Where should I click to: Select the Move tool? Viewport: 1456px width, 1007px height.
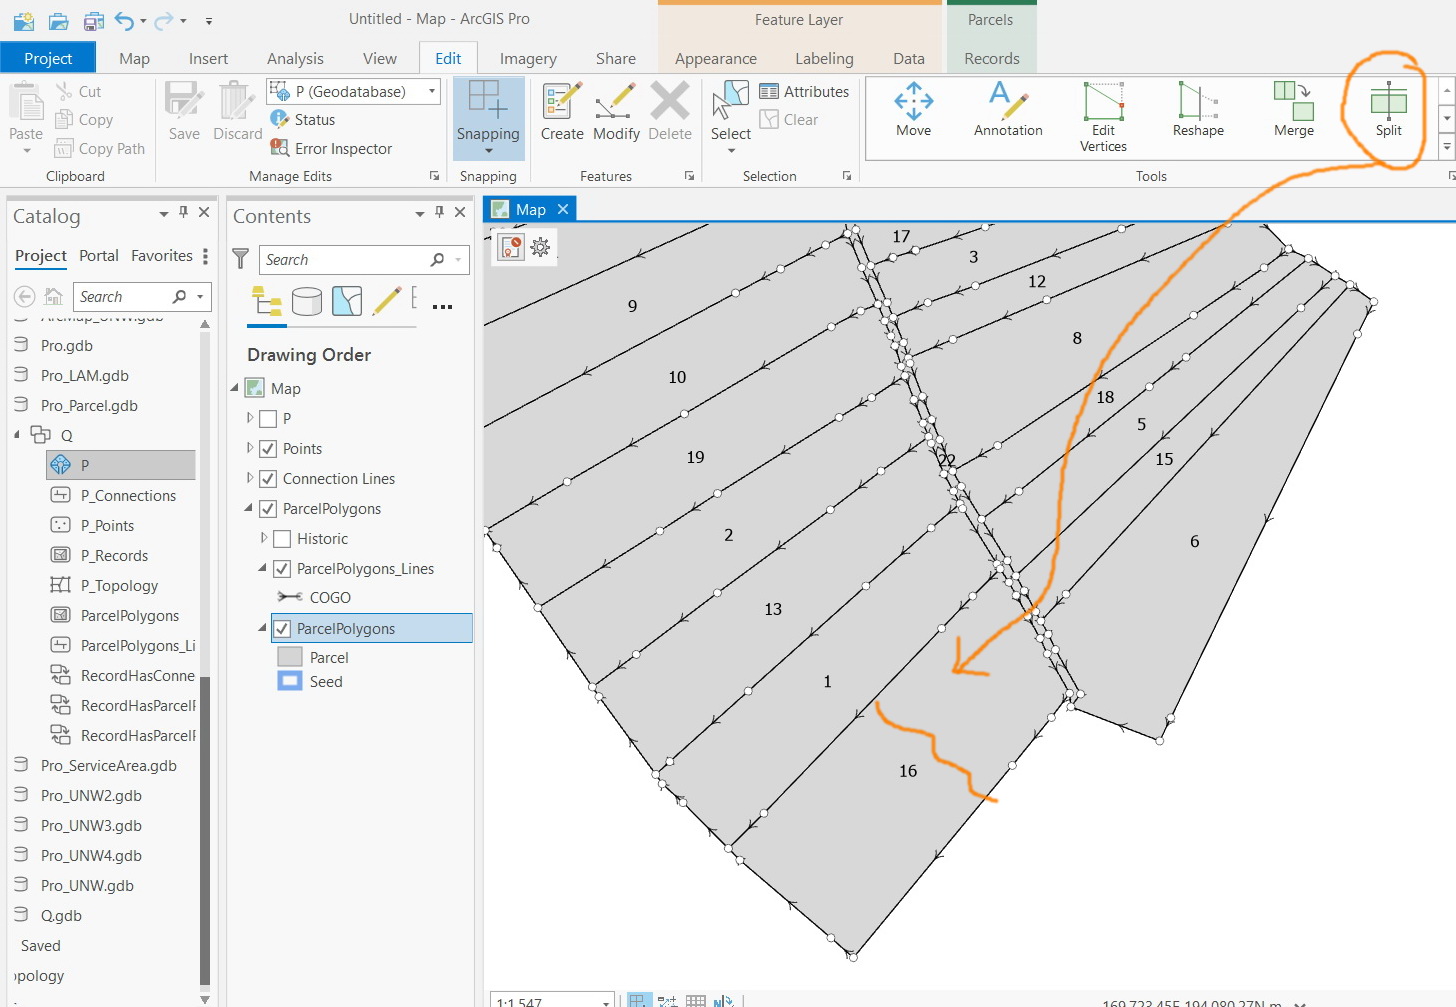tap(913, 110)
